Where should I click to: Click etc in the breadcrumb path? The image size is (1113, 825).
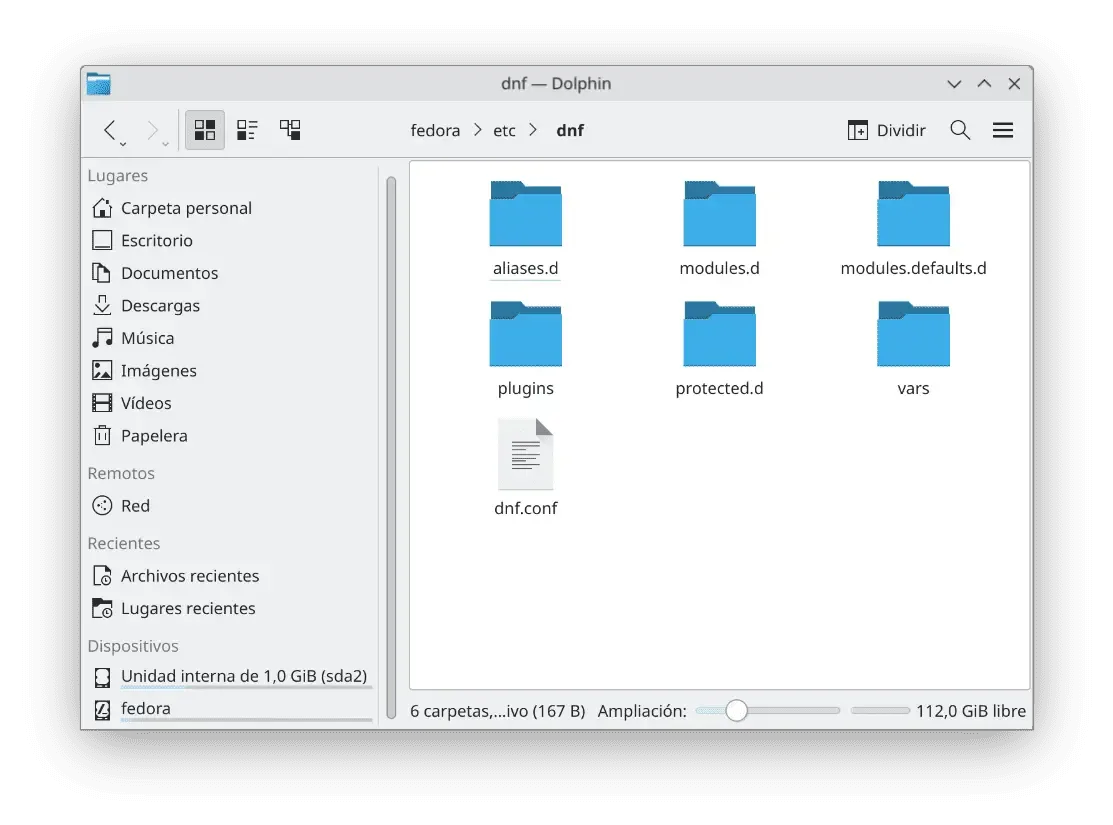click(504, 131)
